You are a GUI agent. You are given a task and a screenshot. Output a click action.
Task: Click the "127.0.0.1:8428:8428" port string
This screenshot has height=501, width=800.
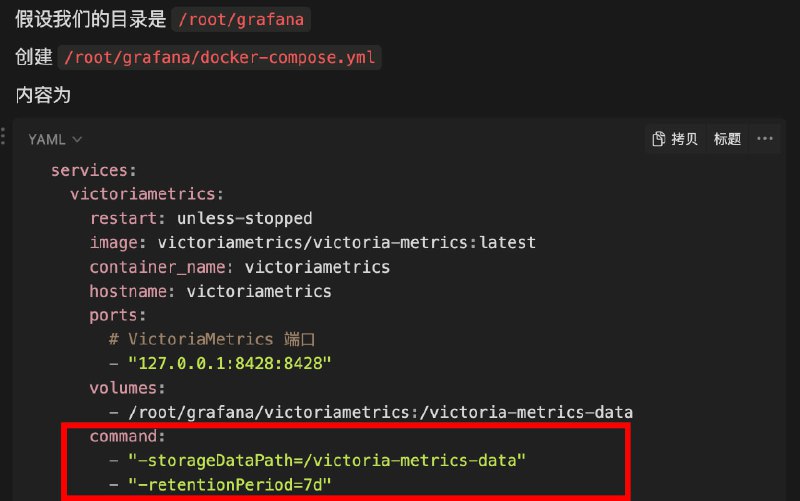point(230,363)
